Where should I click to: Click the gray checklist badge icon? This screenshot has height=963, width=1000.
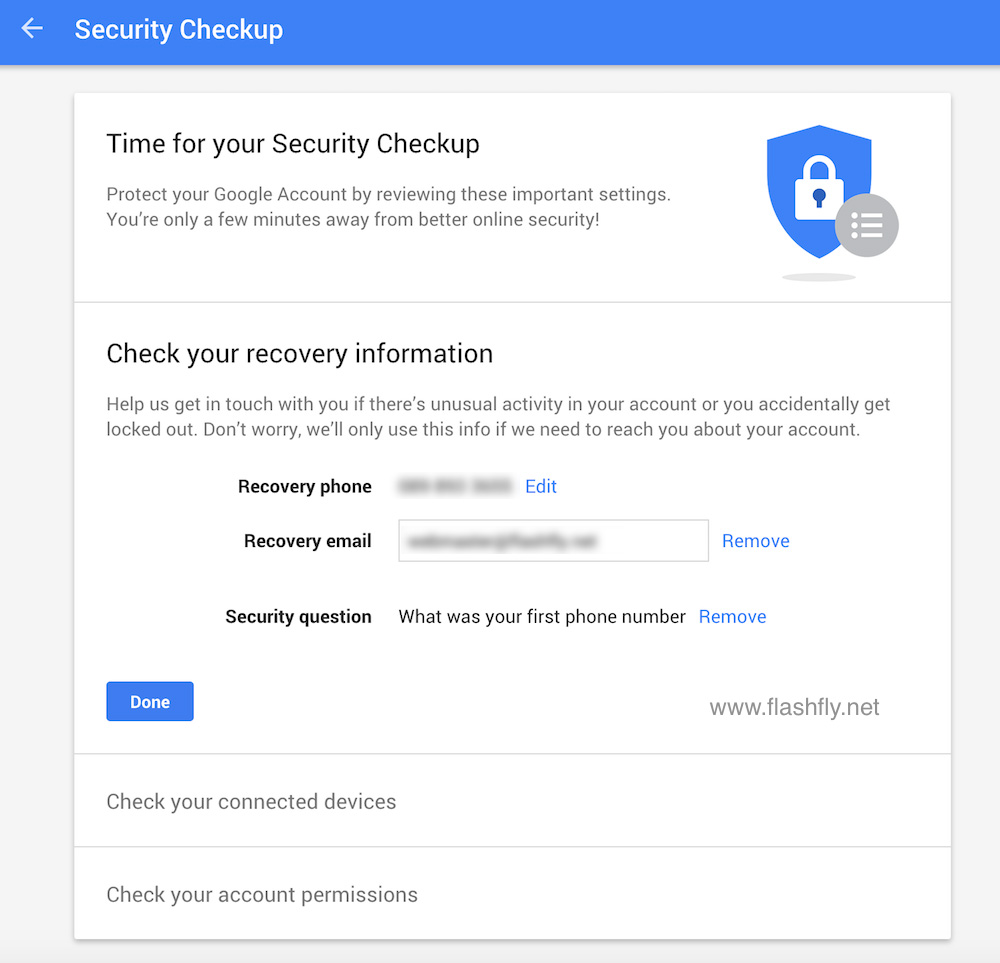click(866, 226)
